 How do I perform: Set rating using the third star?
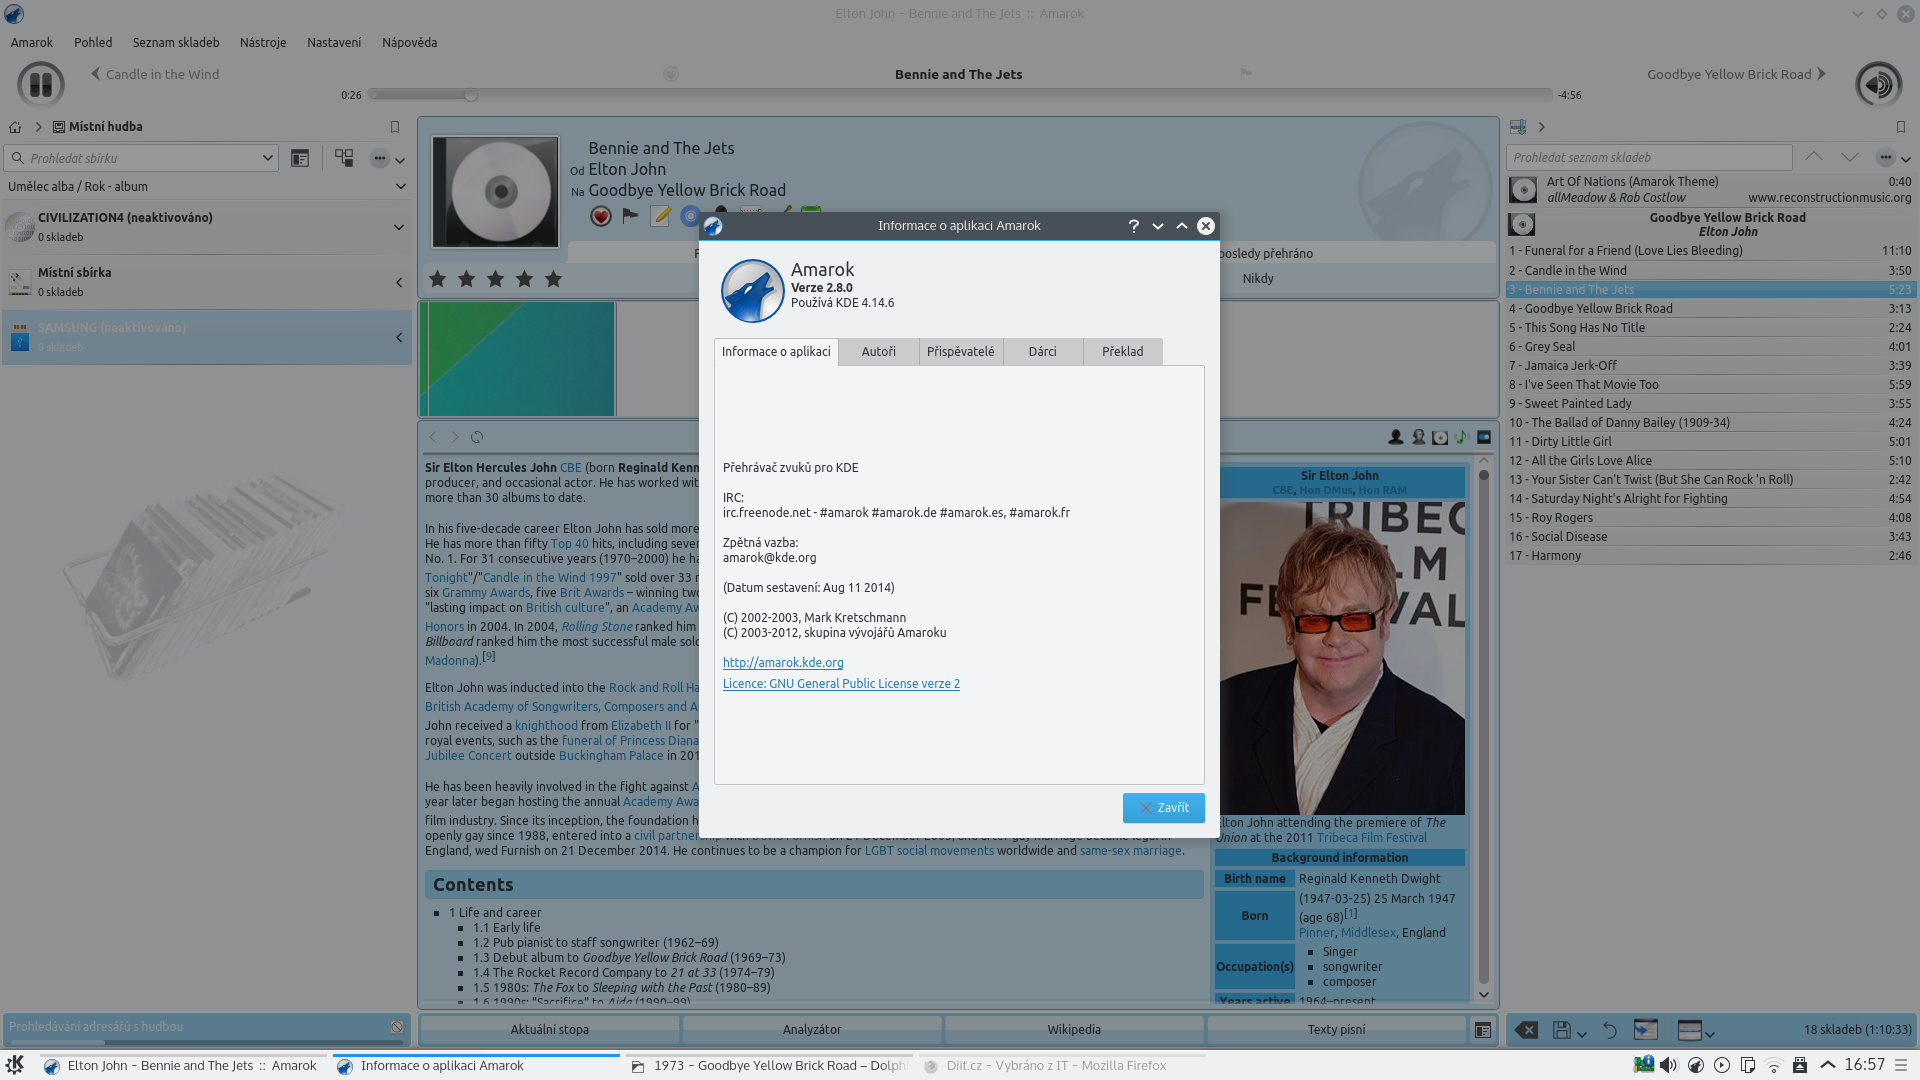[x=495, y=279]
